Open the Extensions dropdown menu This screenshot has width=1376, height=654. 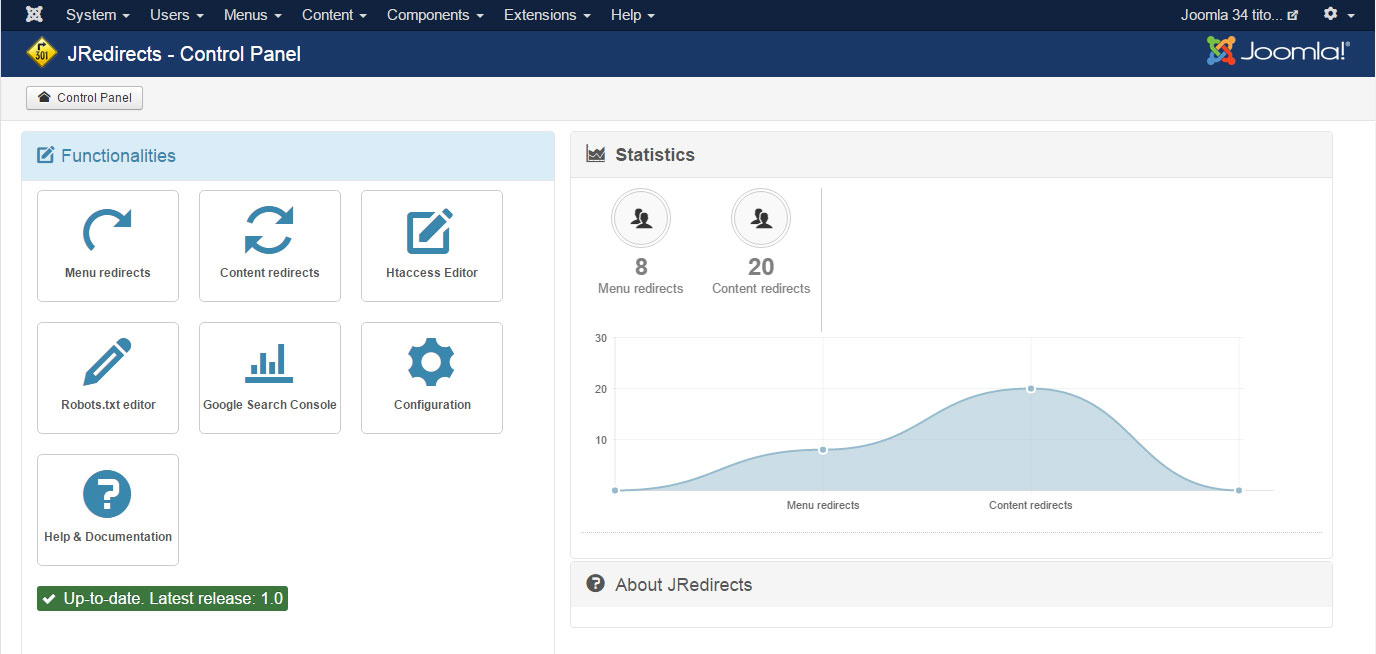click(x=547, y=15)
